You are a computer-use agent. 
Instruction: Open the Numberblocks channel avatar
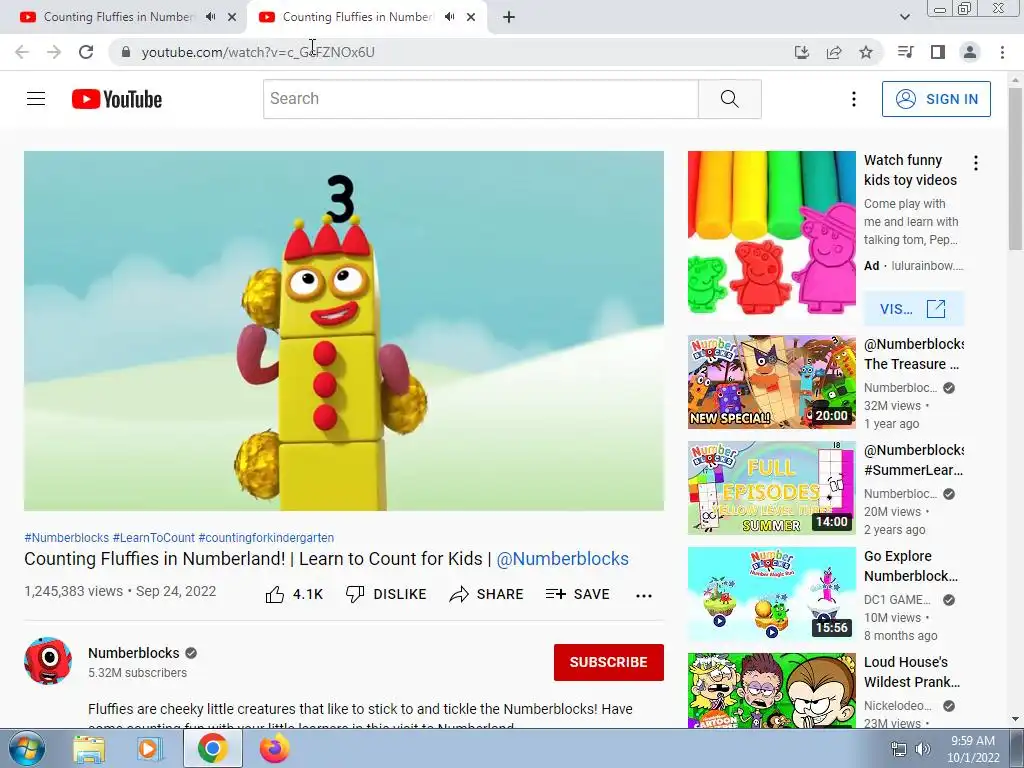(x=48, y=661)
